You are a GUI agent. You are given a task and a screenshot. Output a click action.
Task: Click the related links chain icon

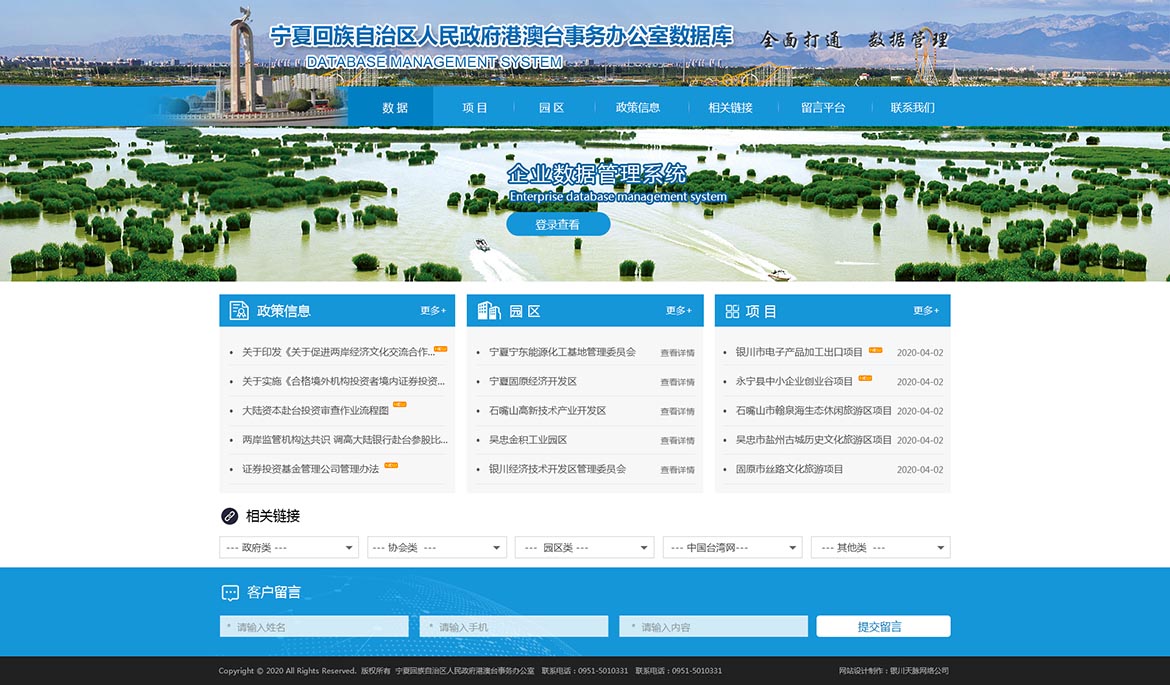(229, 516)
